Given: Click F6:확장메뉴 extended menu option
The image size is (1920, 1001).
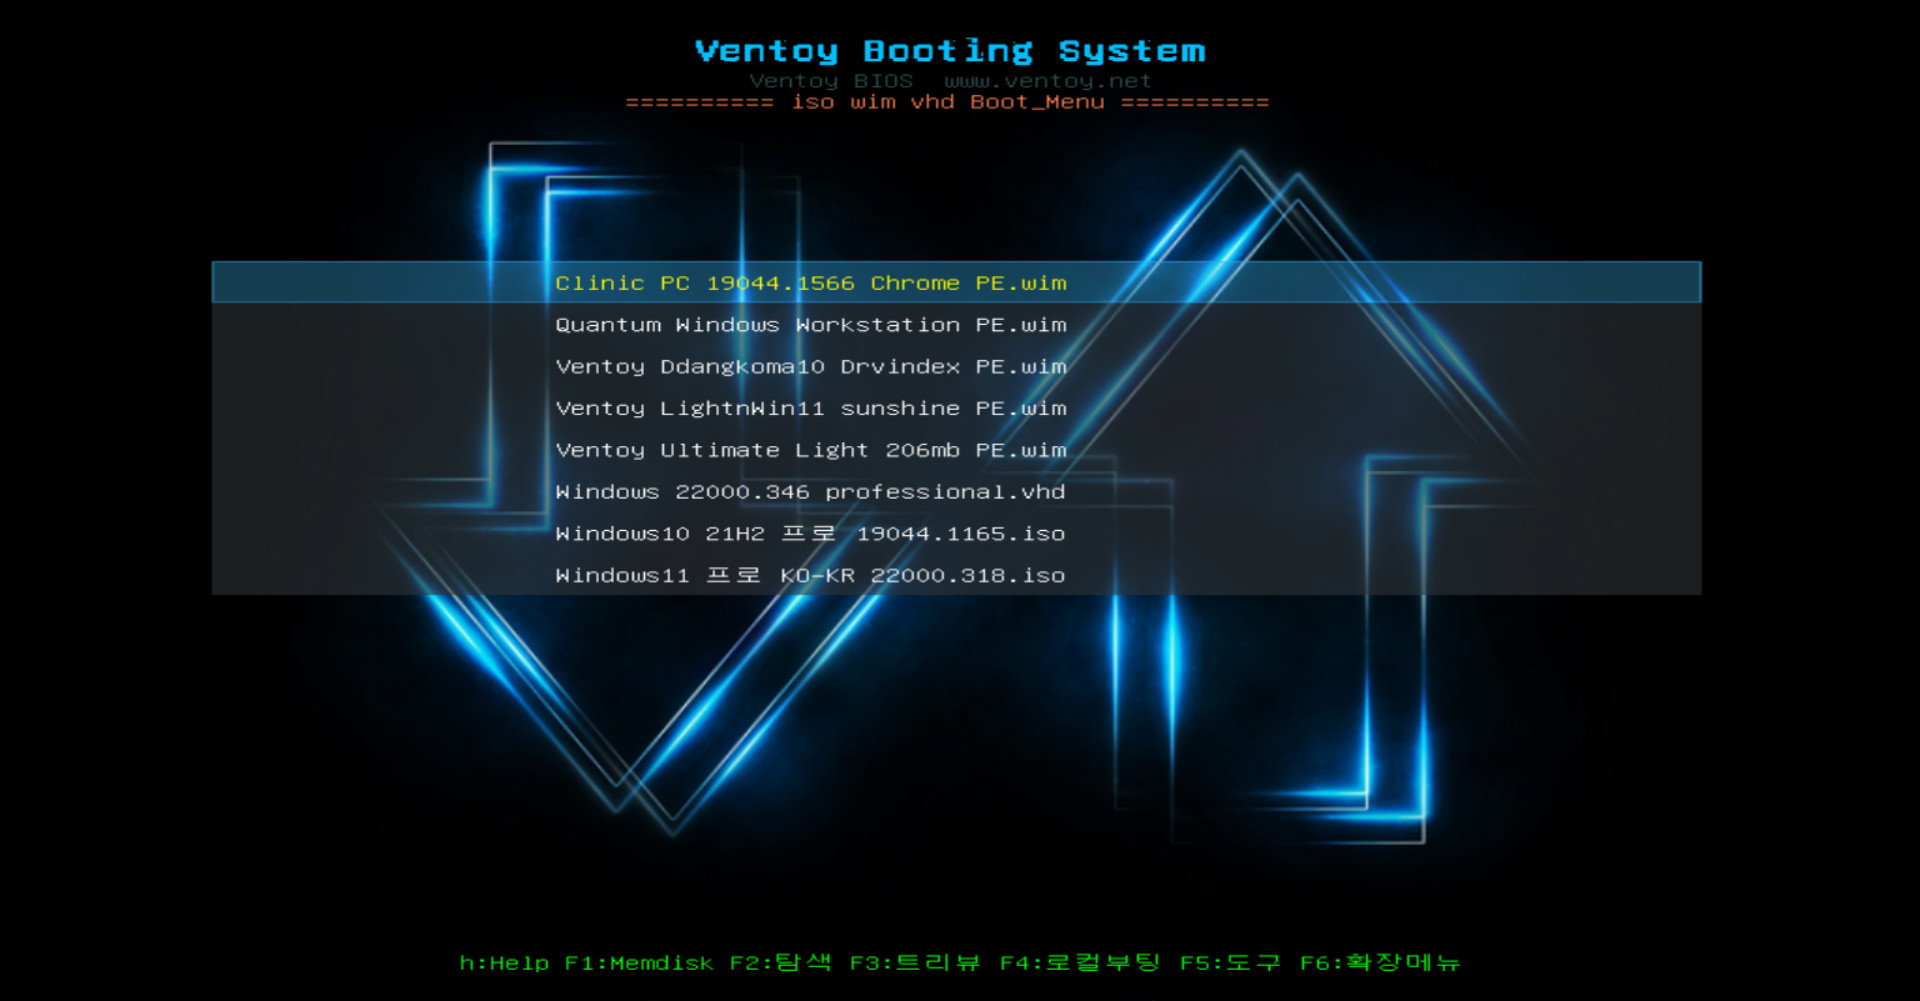Looking at the screenshot, I should pyautogui.click(x=1380, y=963).
